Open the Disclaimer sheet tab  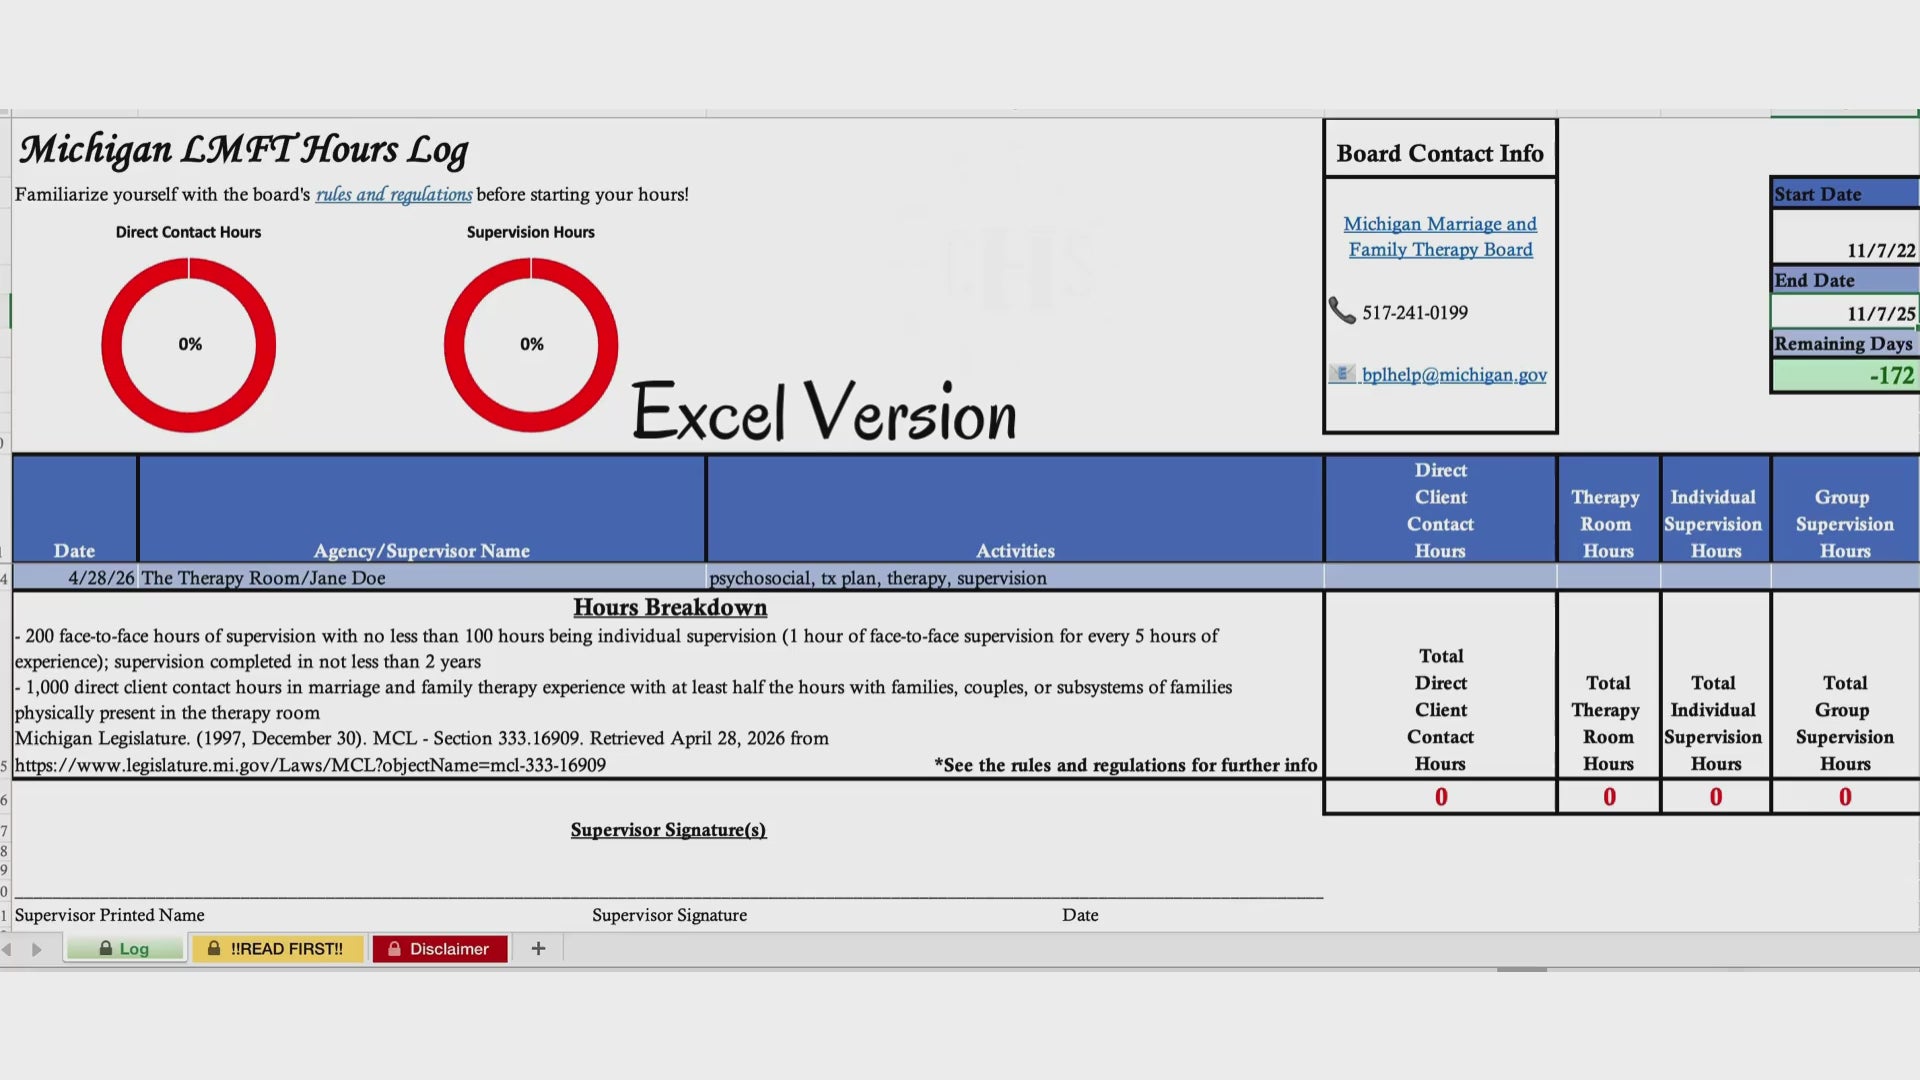[440, 949]
